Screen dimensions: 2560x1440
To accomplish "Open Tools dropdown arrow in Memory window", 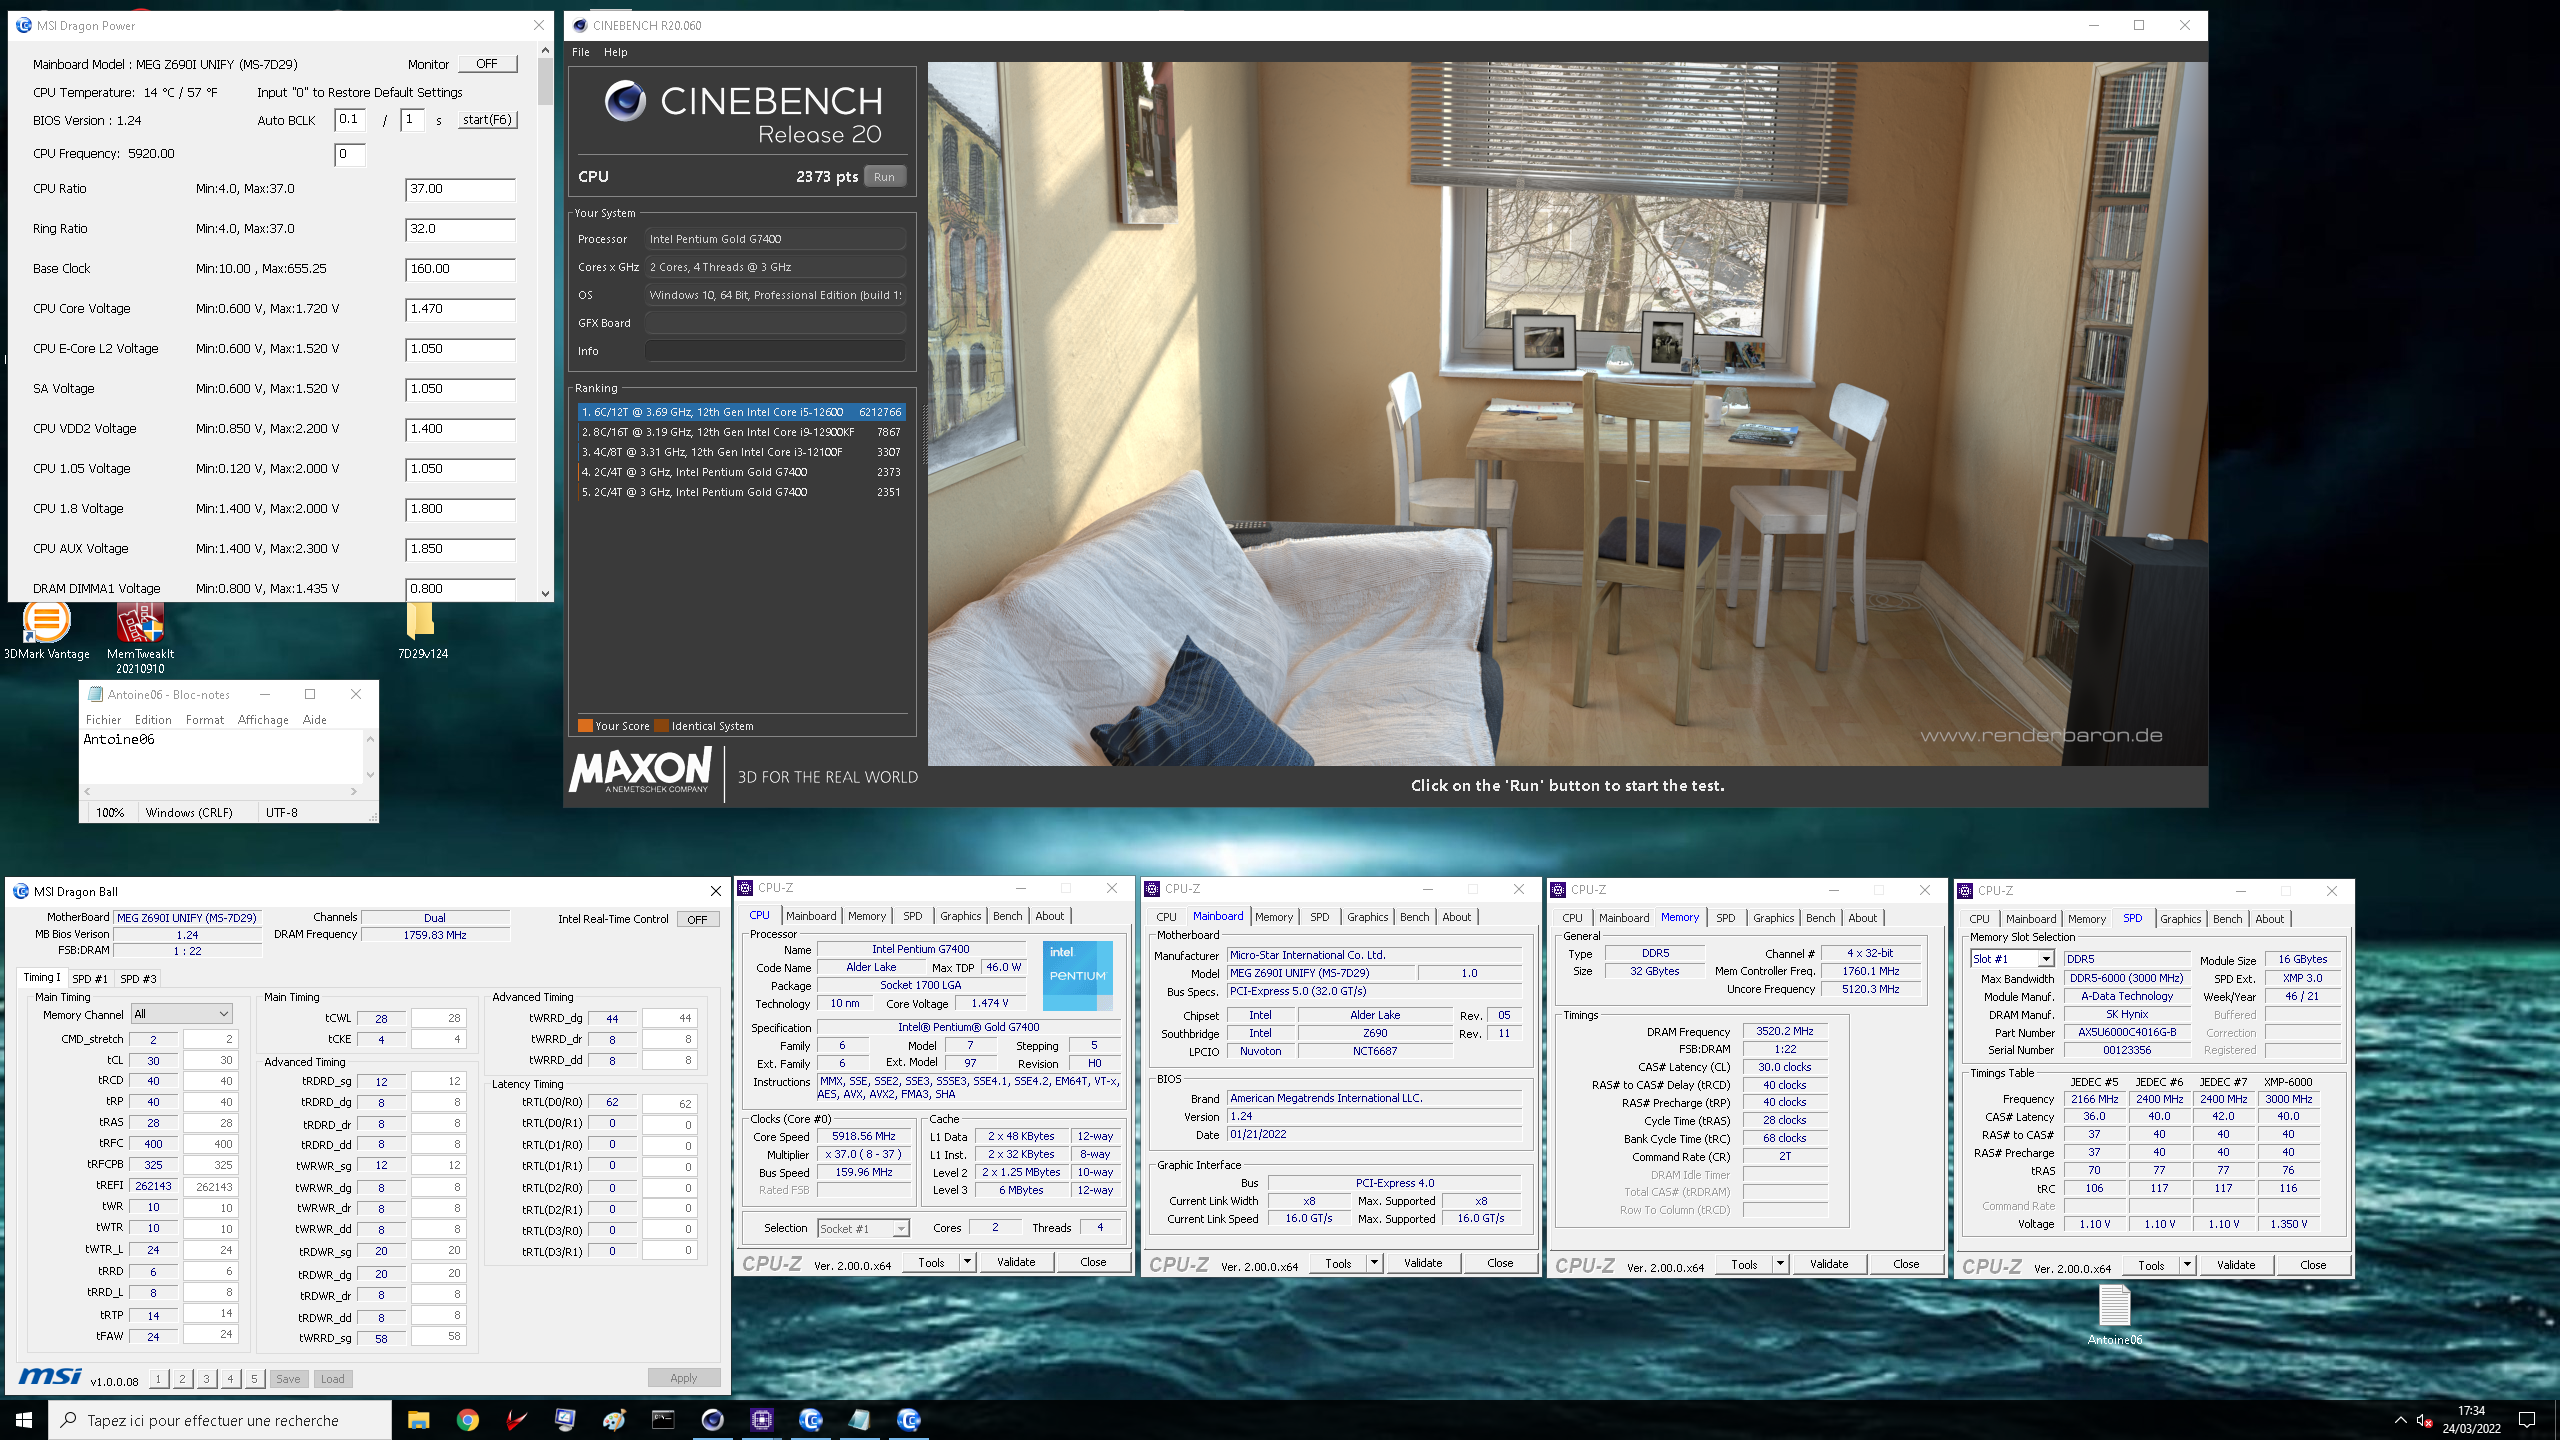I will coord(1780,1264).
